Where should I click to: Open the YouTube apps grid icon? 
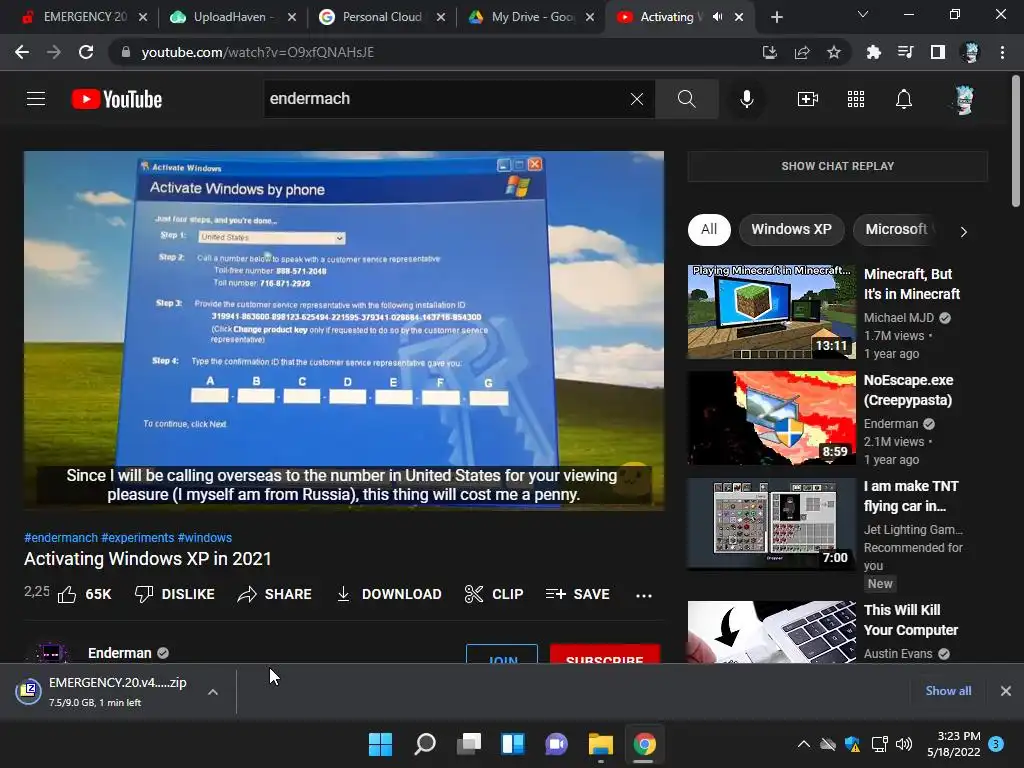(856, 99)
